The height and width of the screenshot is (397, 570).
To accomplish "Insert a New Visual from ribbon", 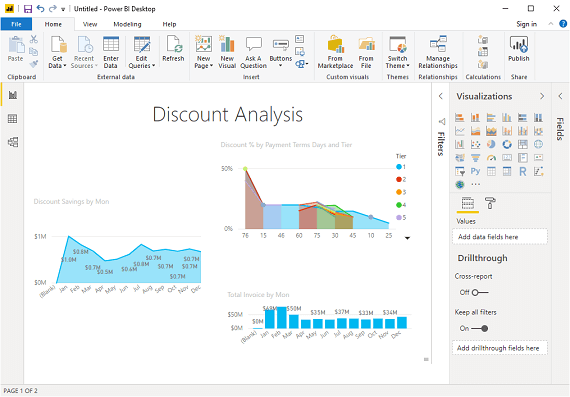I will click(227, 52).
